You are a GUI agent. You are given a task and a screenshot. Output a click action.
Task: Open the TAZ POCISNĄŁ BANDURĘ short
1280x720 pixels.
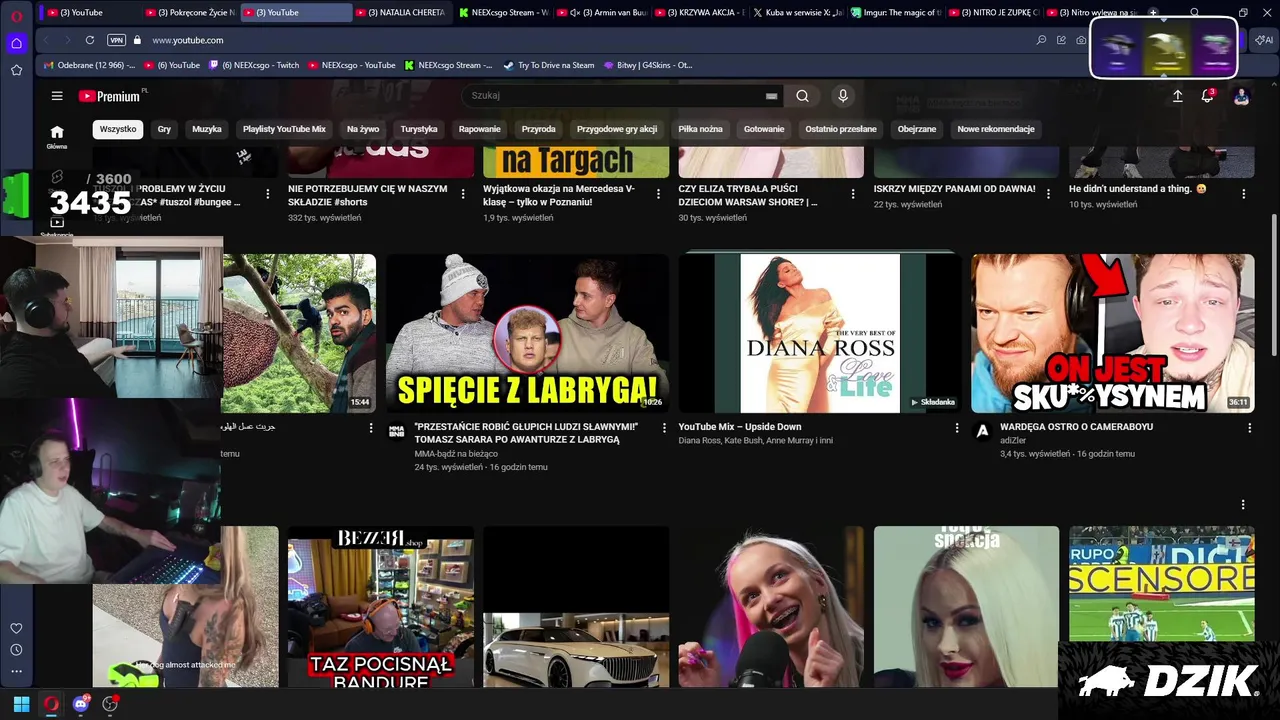pos(381,607)
